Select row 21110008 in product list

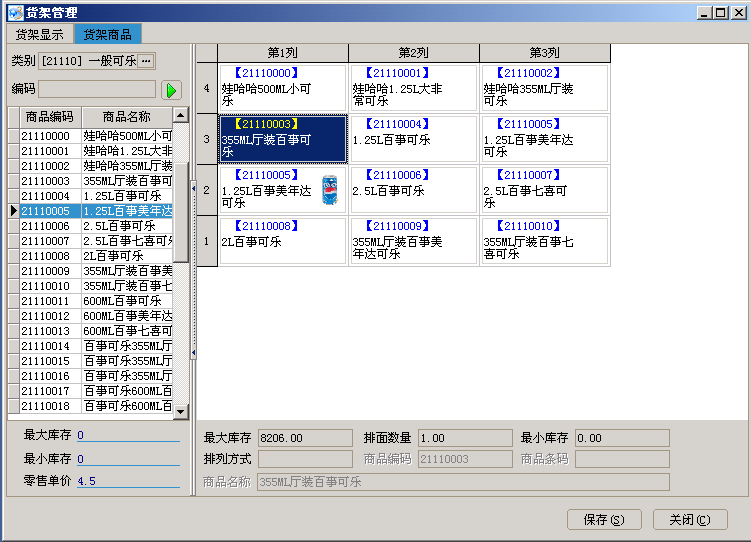(x=91, y=256)
